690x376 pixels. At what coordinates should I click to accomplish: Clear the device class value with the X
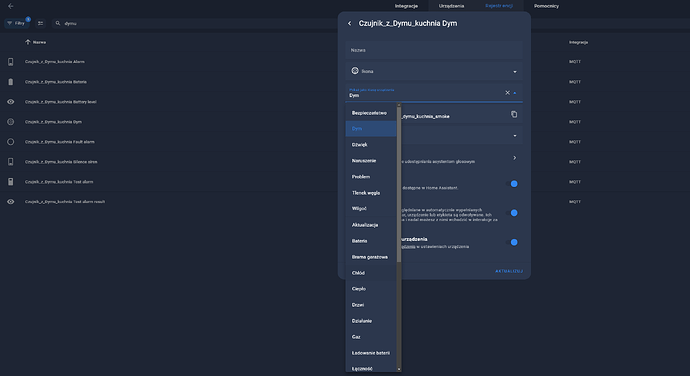coord(507,93)
